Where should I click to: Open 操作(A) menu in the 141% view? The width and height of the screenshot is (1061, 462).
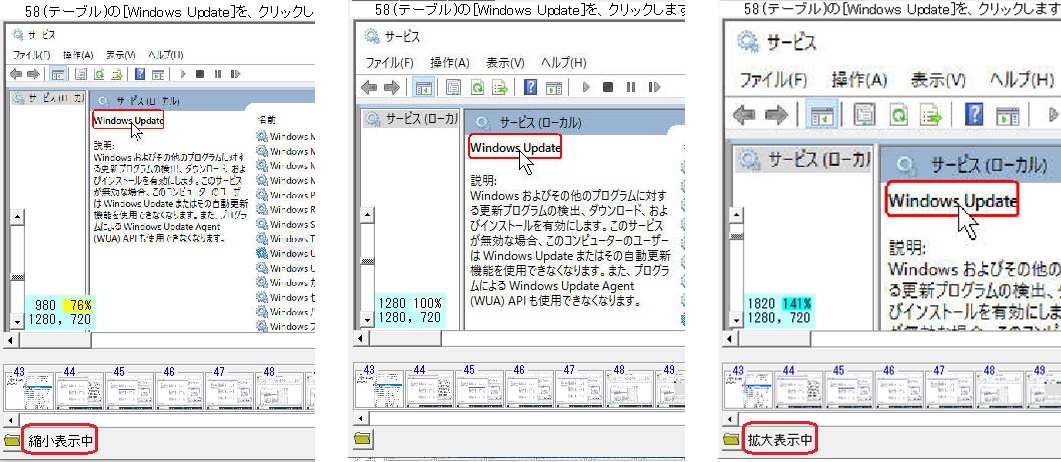point(859,80)
